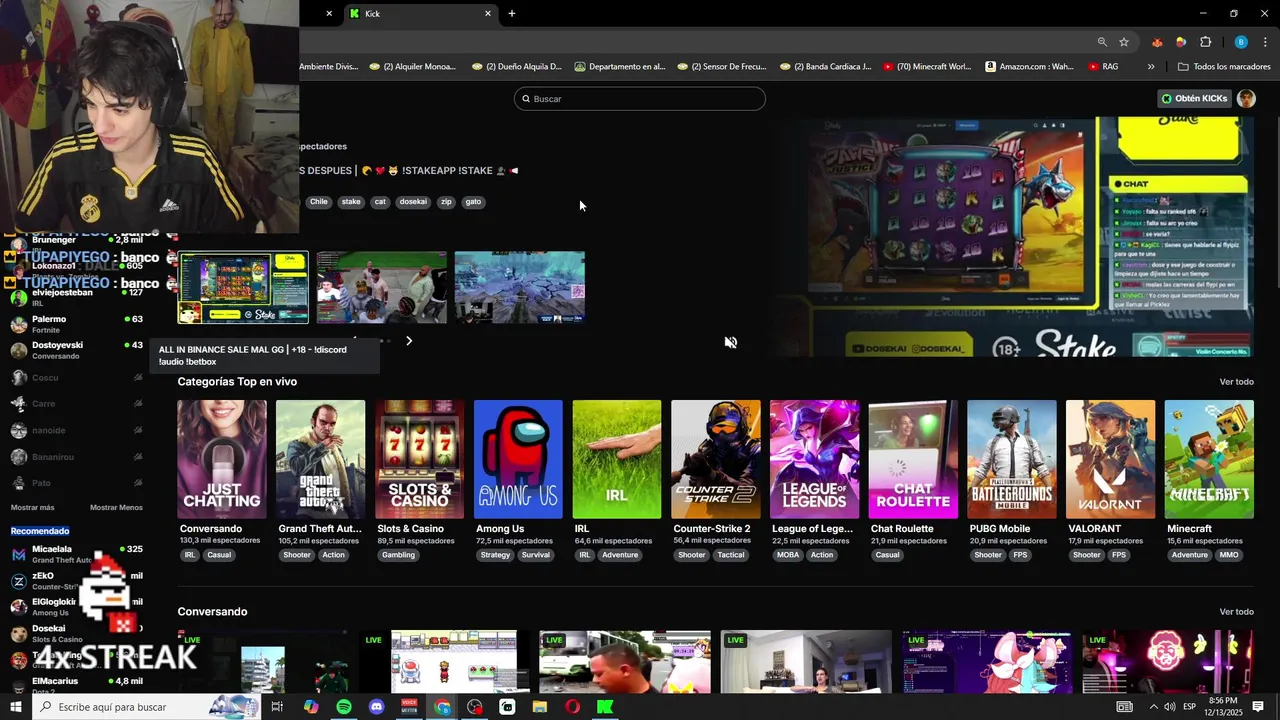1280x720 pixels.
Task: Open the Chrome profile B avatar
Action: point(1241,42)
